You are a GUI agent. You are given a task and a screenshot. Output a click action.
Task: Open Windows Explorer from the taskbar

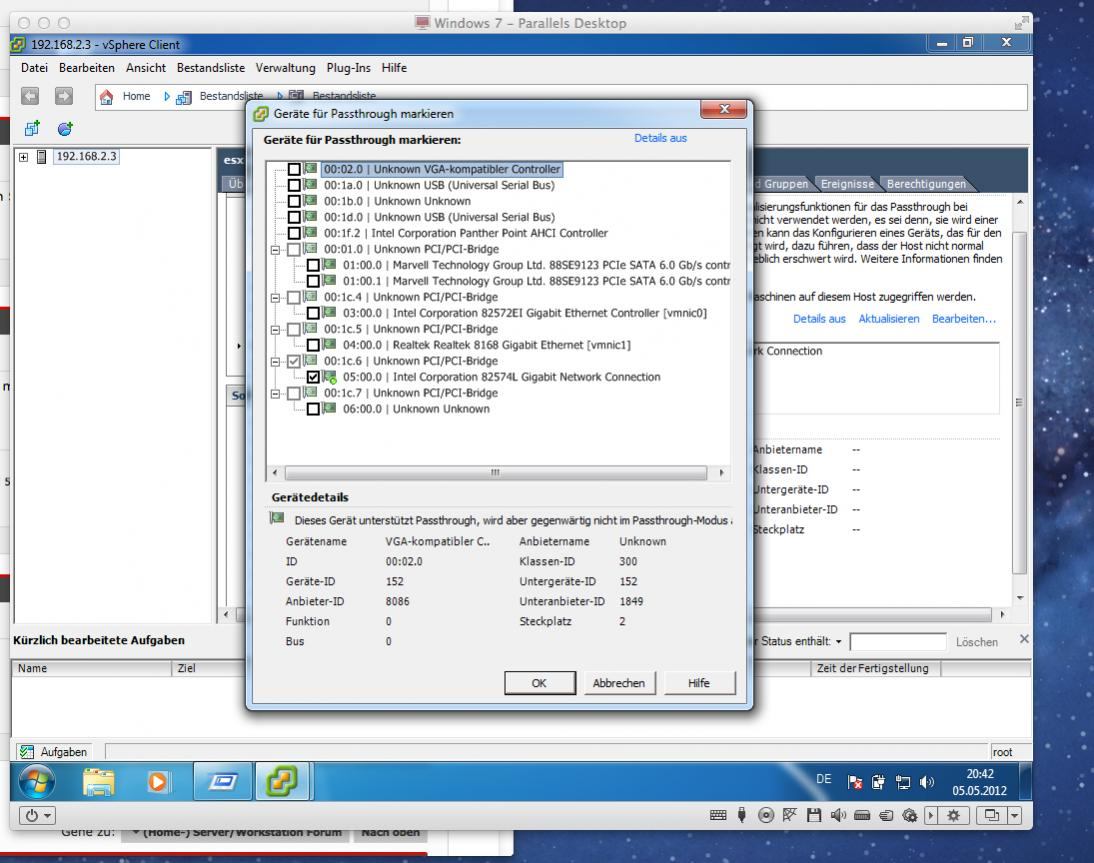pos(98,781)
